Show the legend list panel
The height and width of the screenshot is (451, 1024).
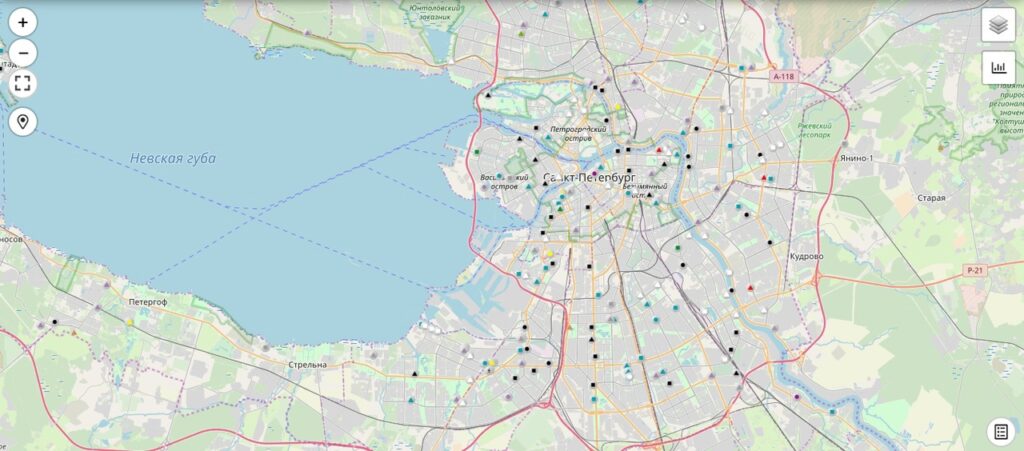pyautogui.click(x=1000, y=431)
